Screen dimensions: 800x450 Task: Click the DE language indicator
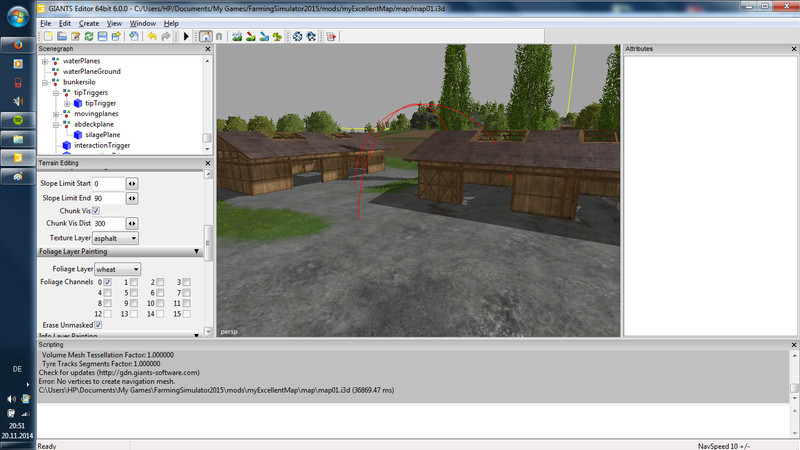pos(17,369)
